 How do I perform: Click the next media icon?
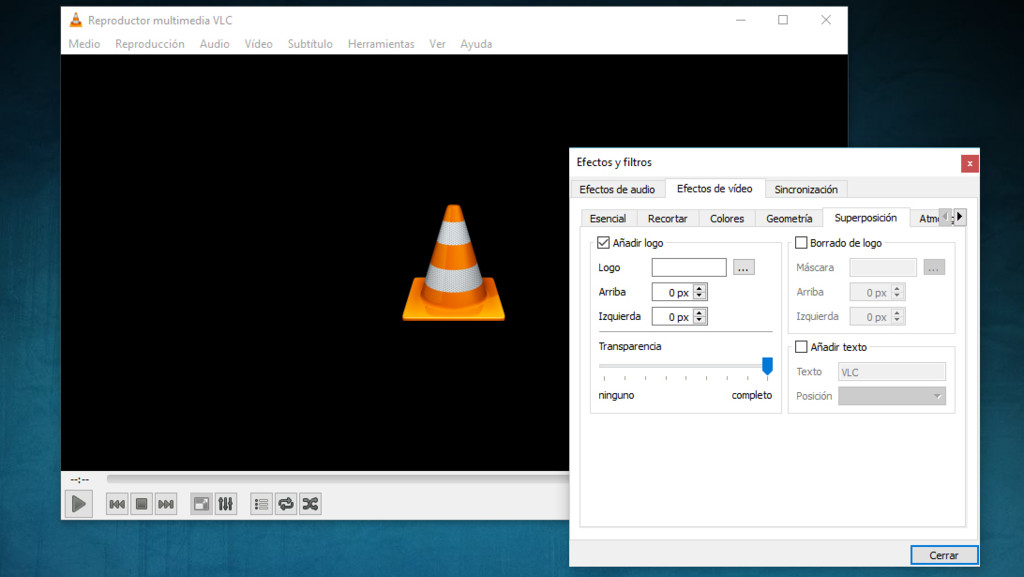166,503
